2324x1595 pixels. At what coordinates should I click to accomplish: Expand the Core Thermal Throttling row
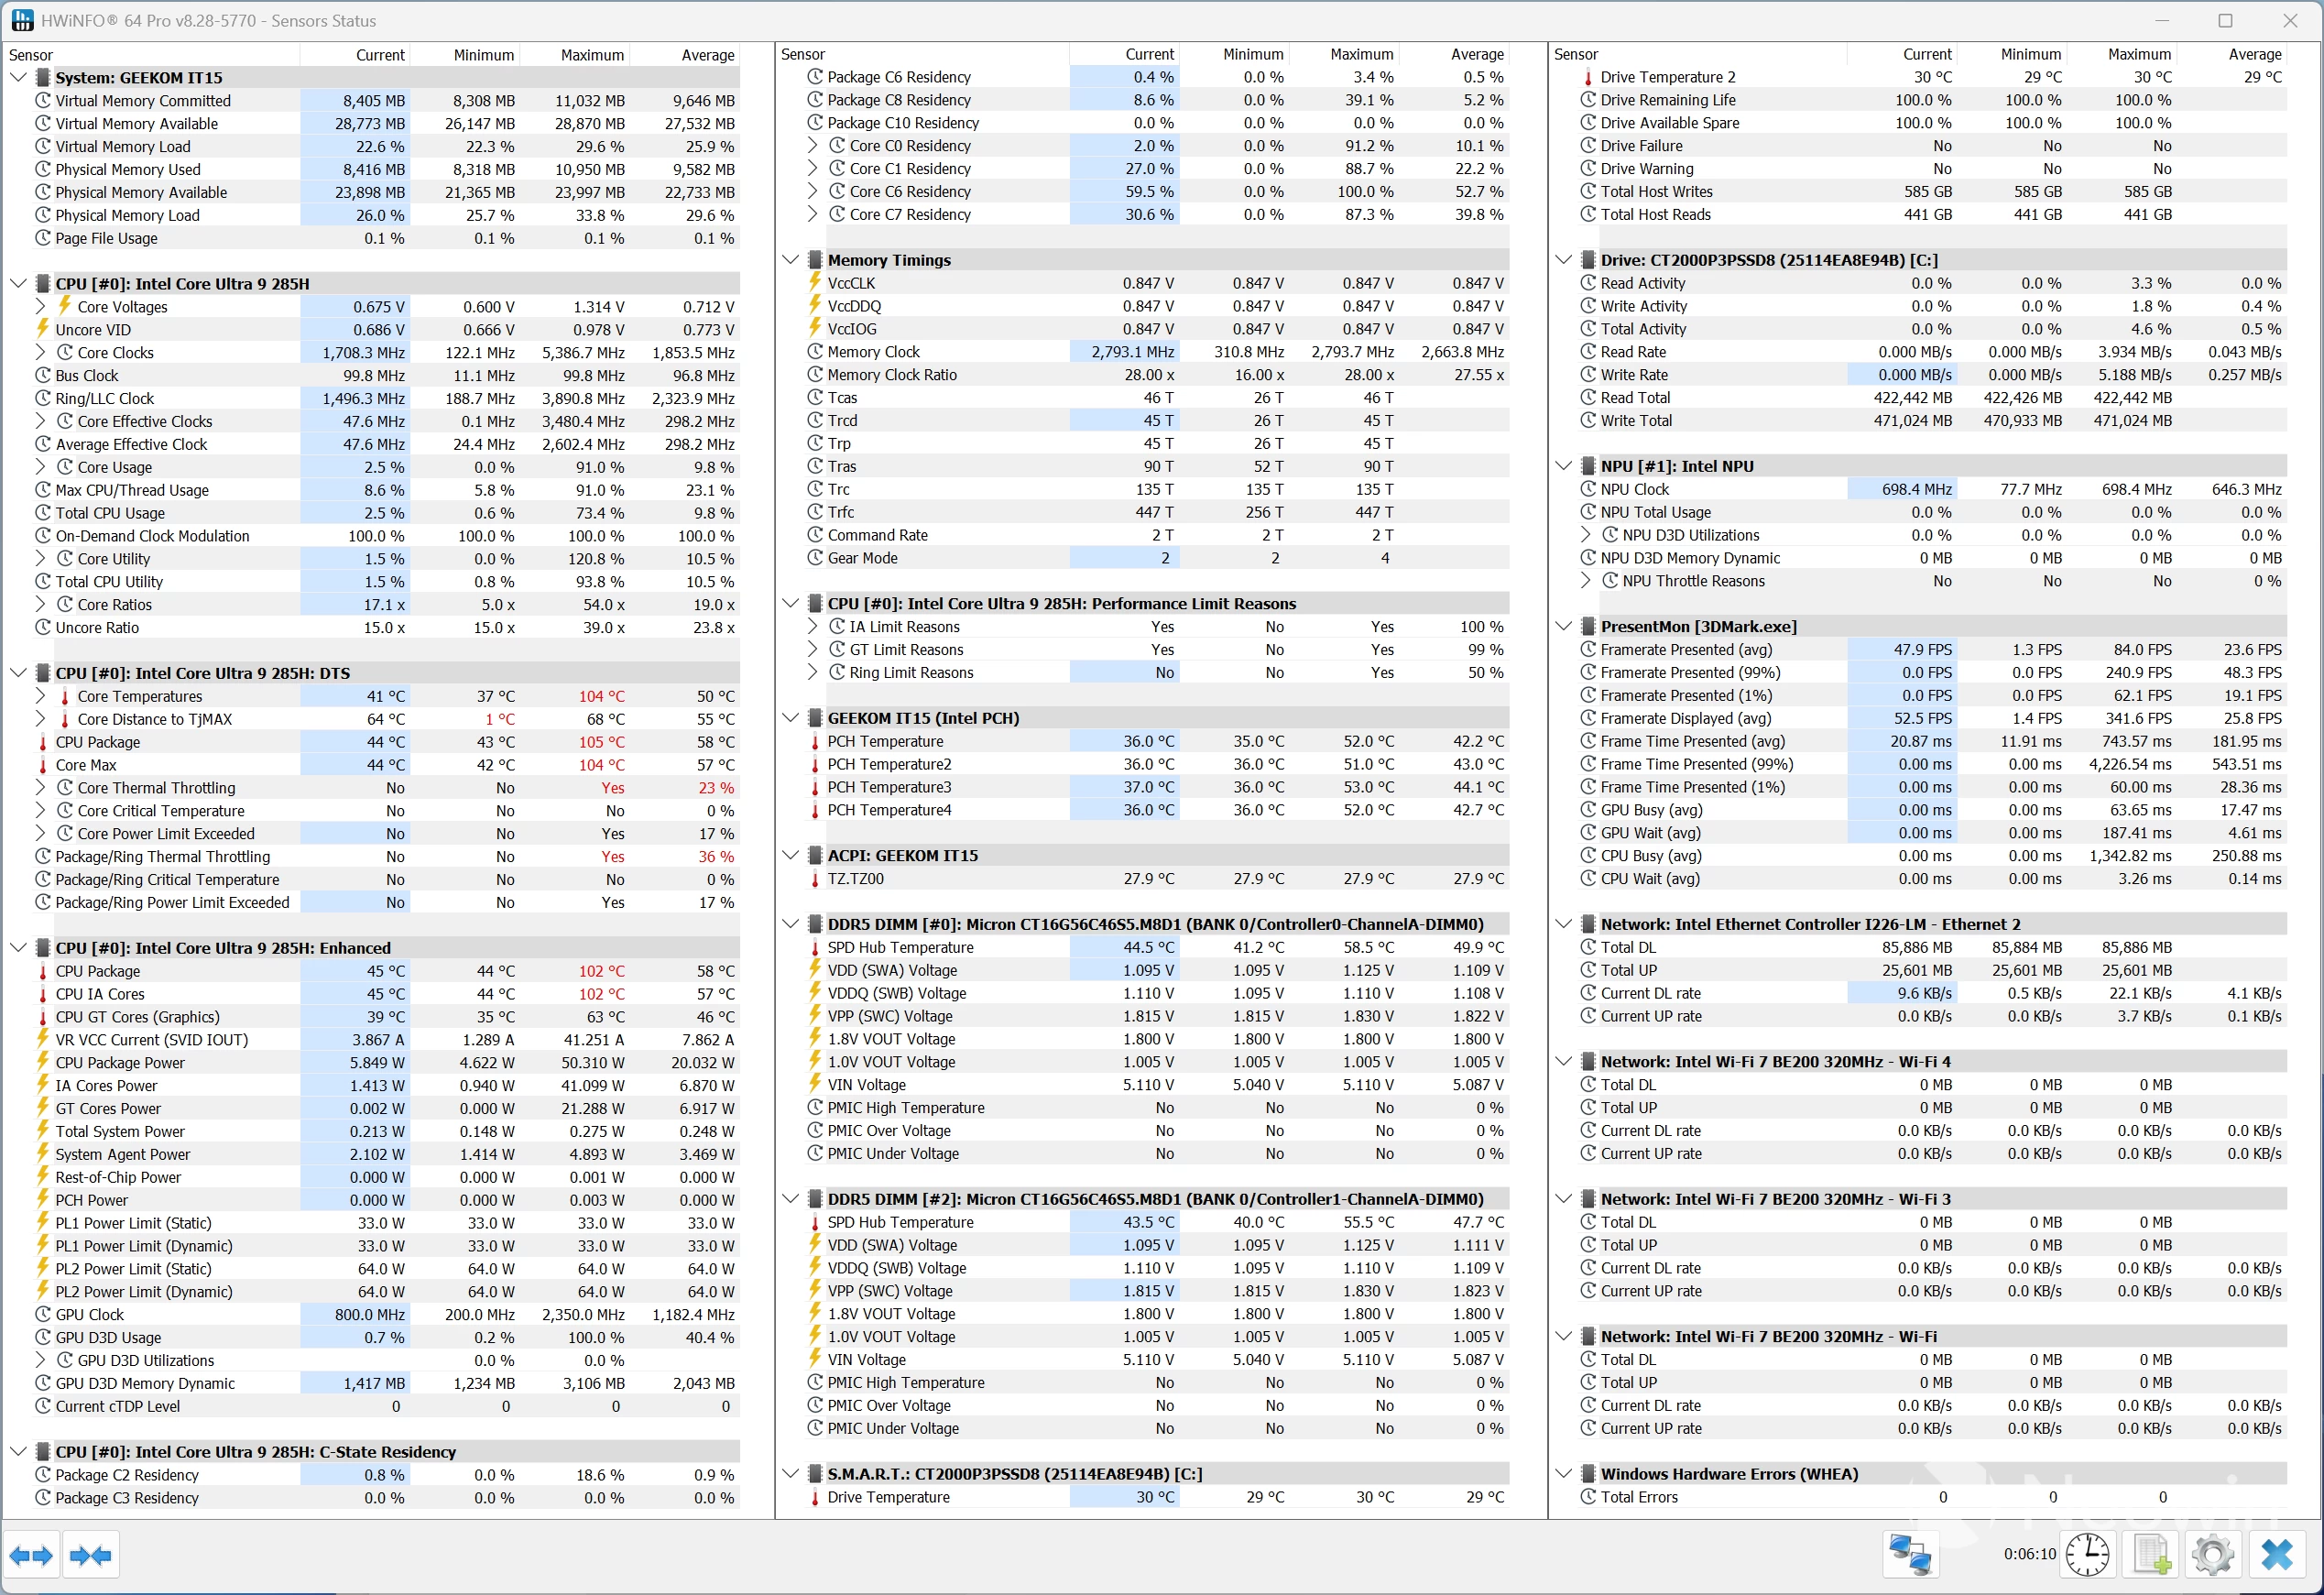(x=41, y=788)
